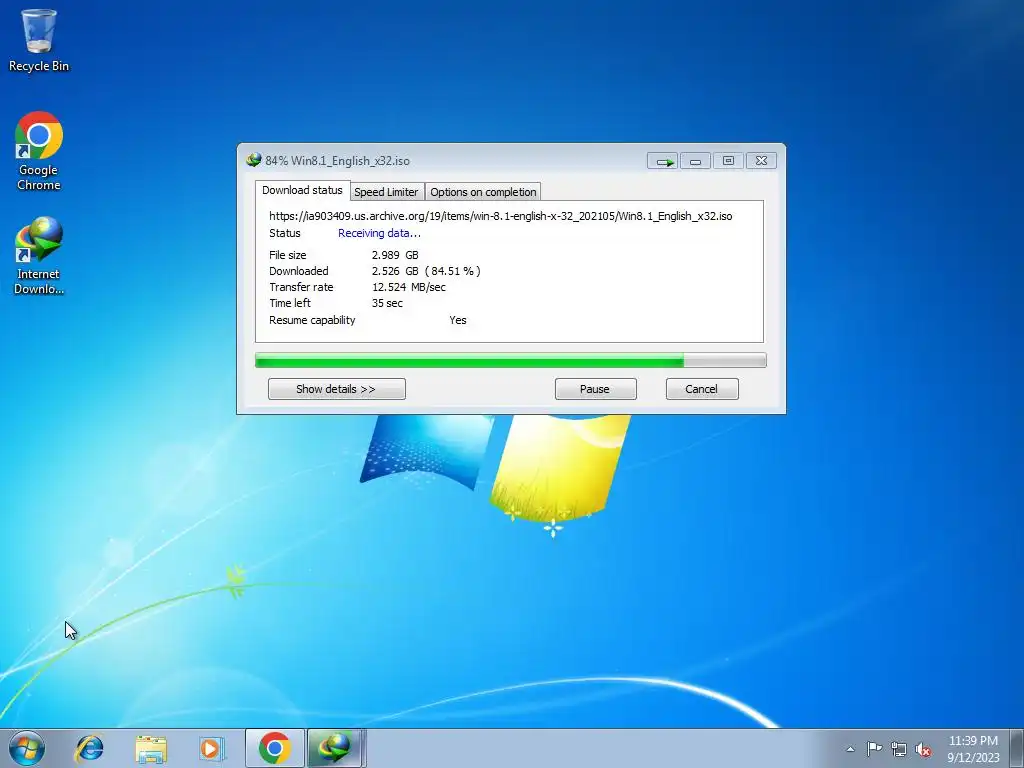Switch to the Download status tab
Image resolution: width=1024 pixels, height=768 pixels.
(x=302, y=190)
